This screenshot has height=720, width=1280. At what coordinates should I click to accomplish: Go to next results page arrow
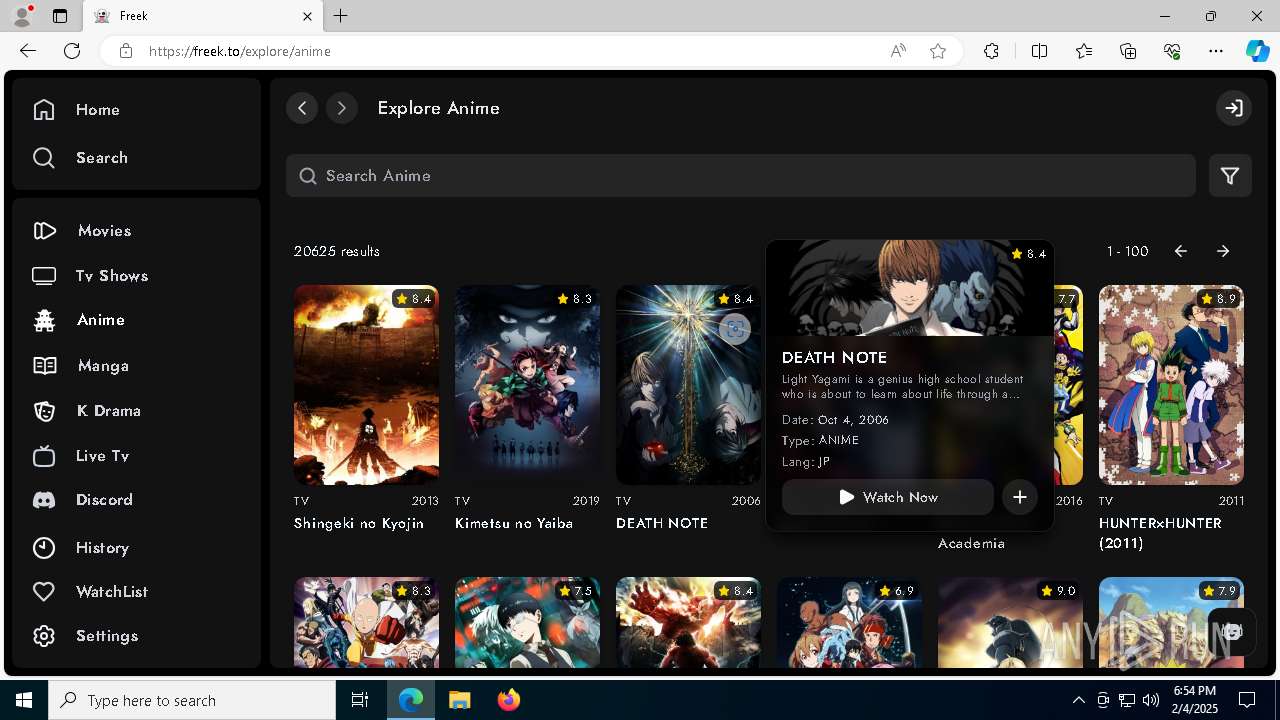click(1223, 252)
